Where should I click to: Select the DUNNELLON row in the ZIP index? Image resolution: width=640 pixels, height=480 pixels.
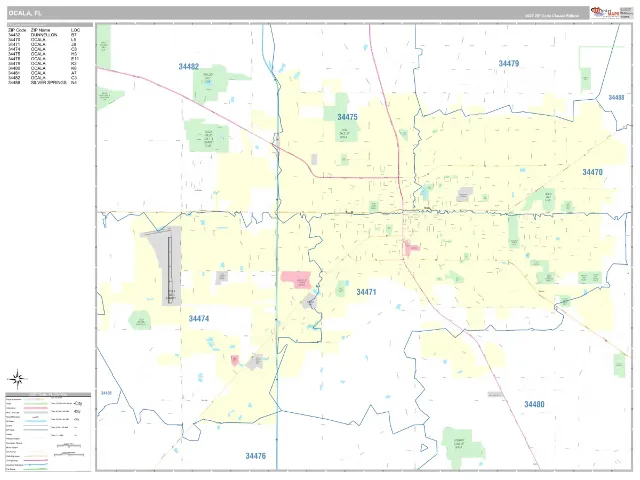[44, 35]
